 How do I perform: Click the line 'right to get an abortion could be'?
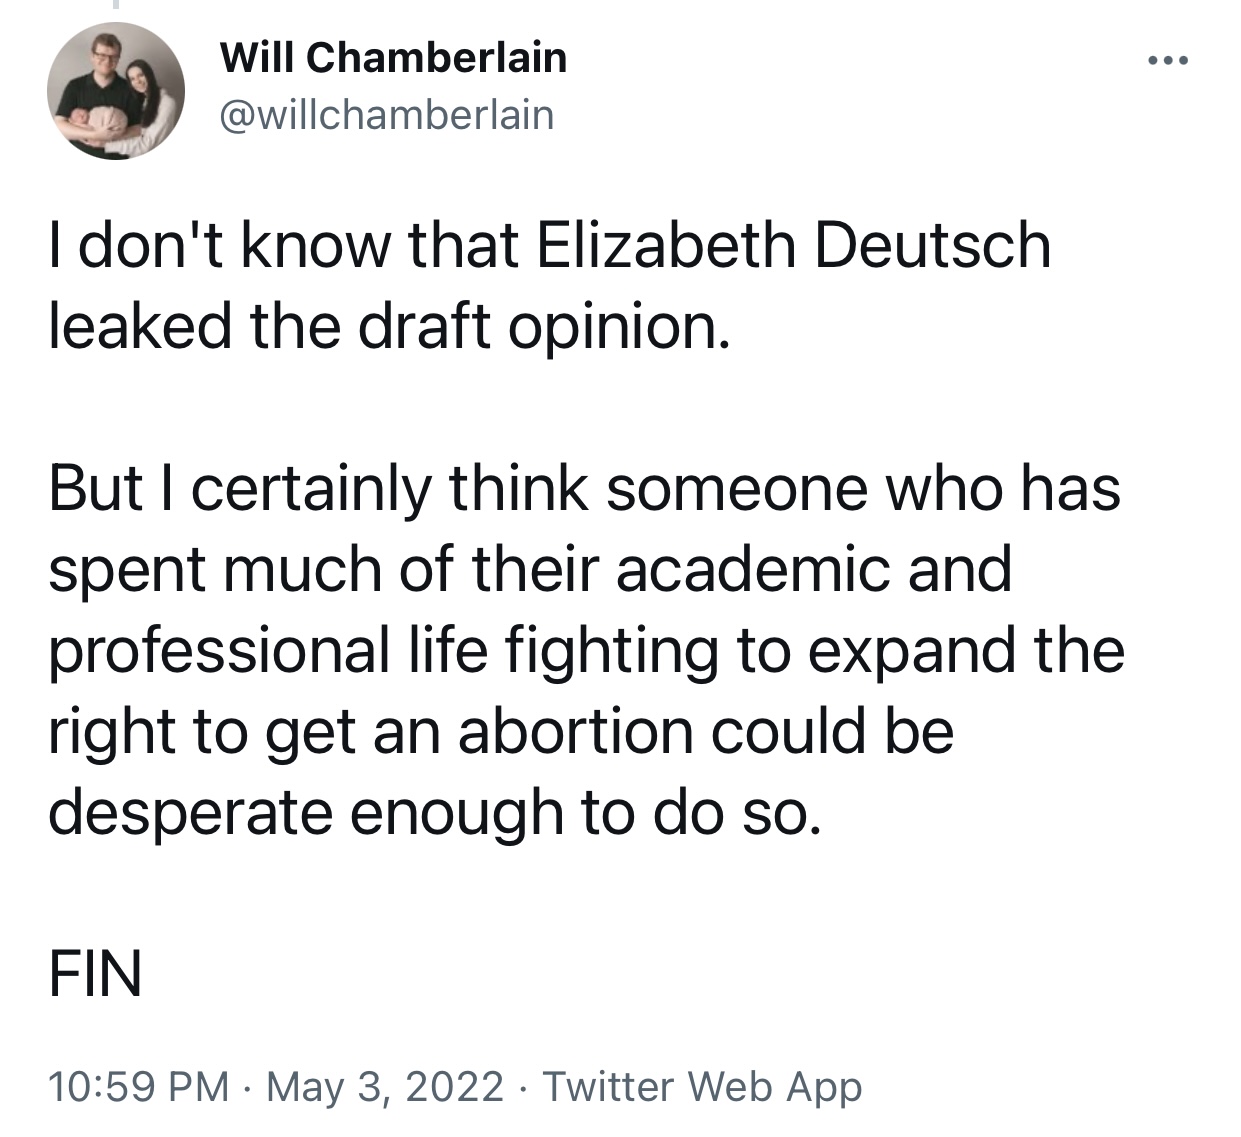click(x=501, y=732)
